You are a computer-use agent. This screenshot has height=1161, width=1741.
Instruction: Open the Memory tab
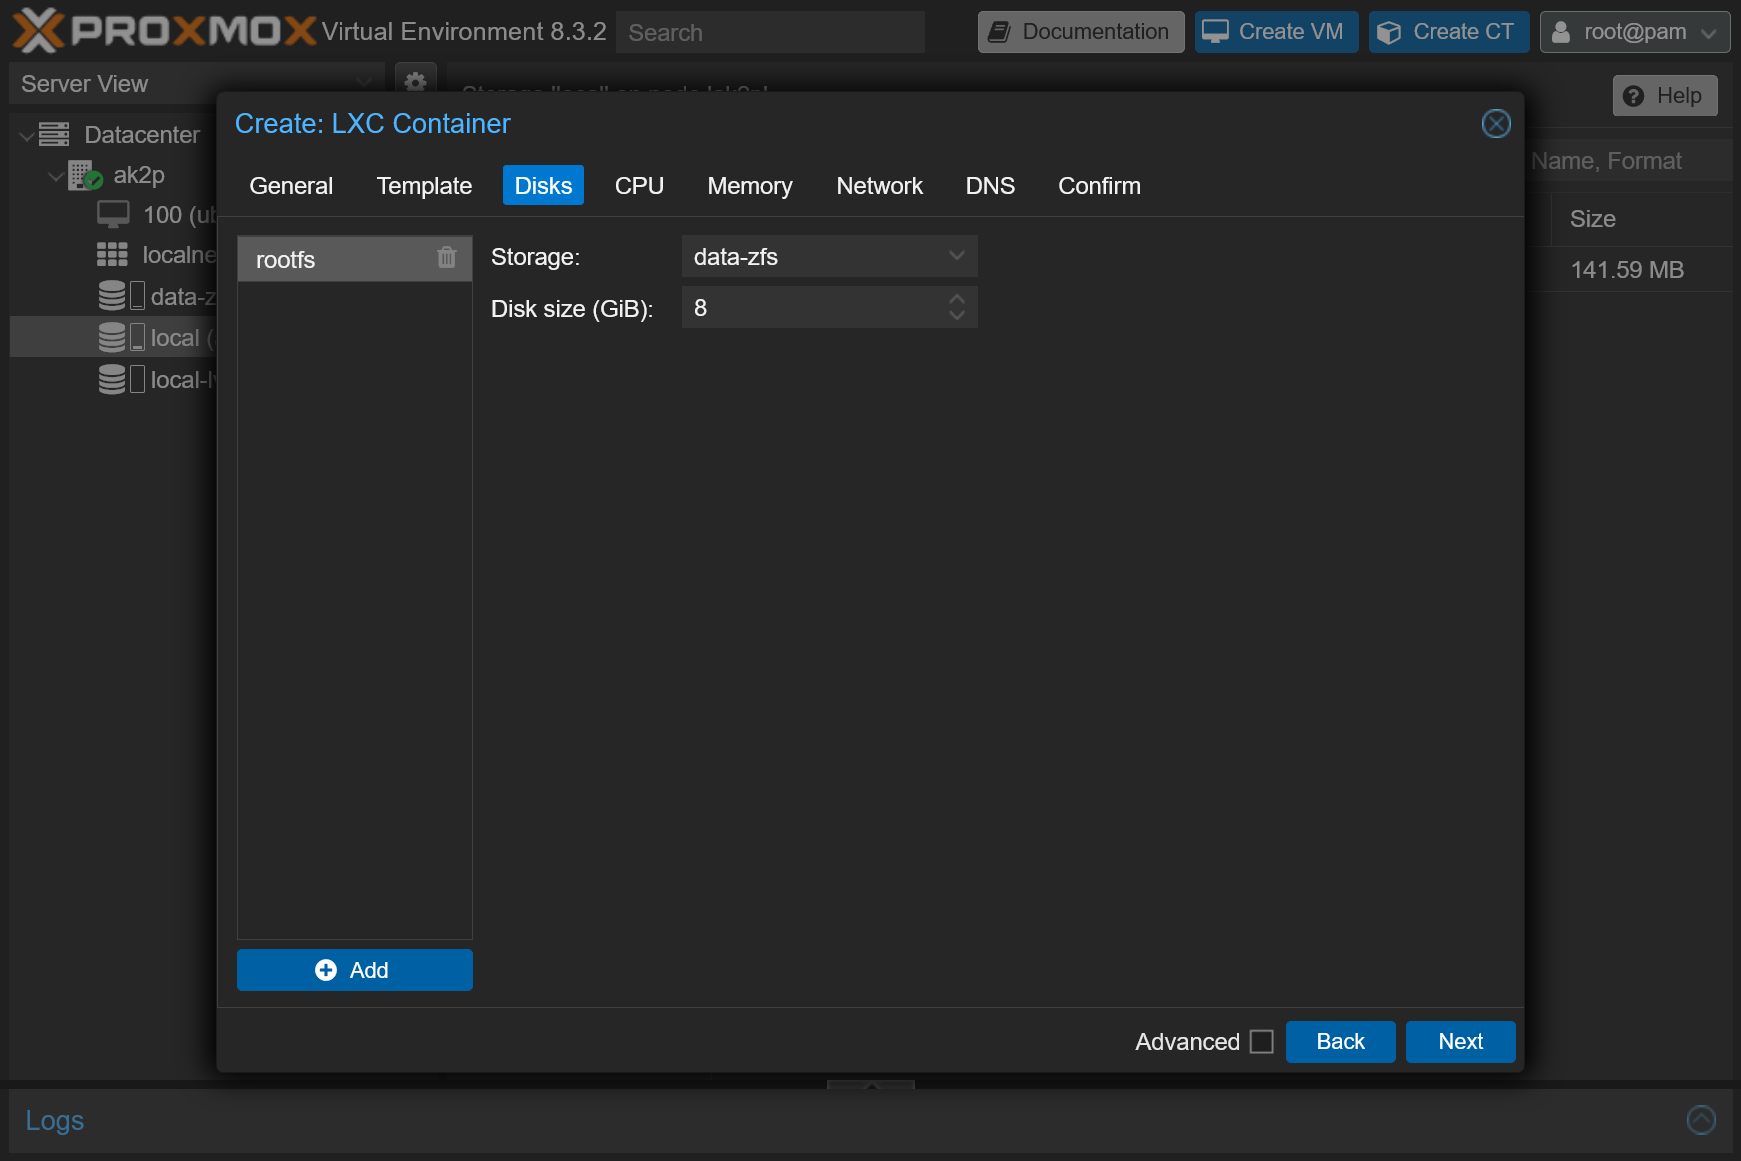(x=750, y=186)
